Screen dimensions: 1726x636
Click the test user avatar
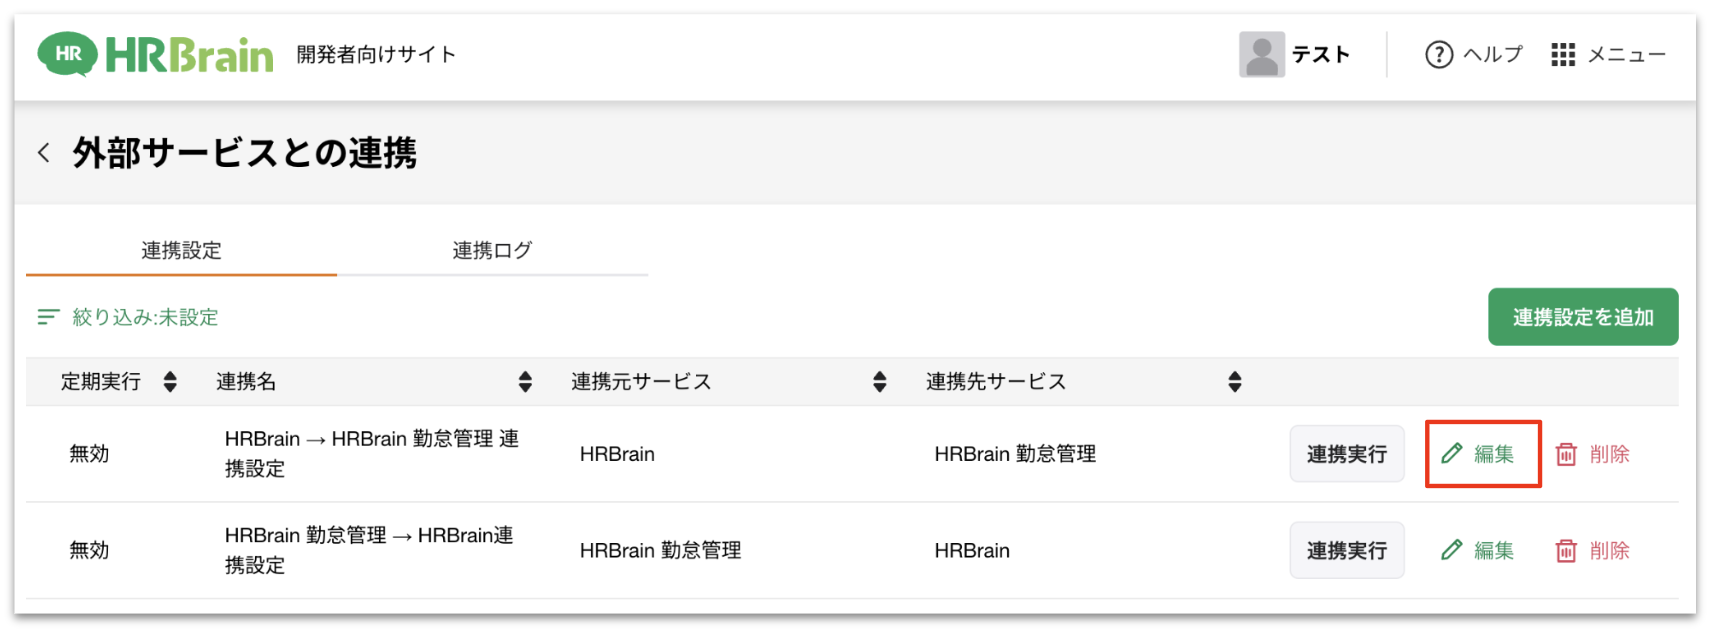pyautogui.click(x=1261, y=55)
